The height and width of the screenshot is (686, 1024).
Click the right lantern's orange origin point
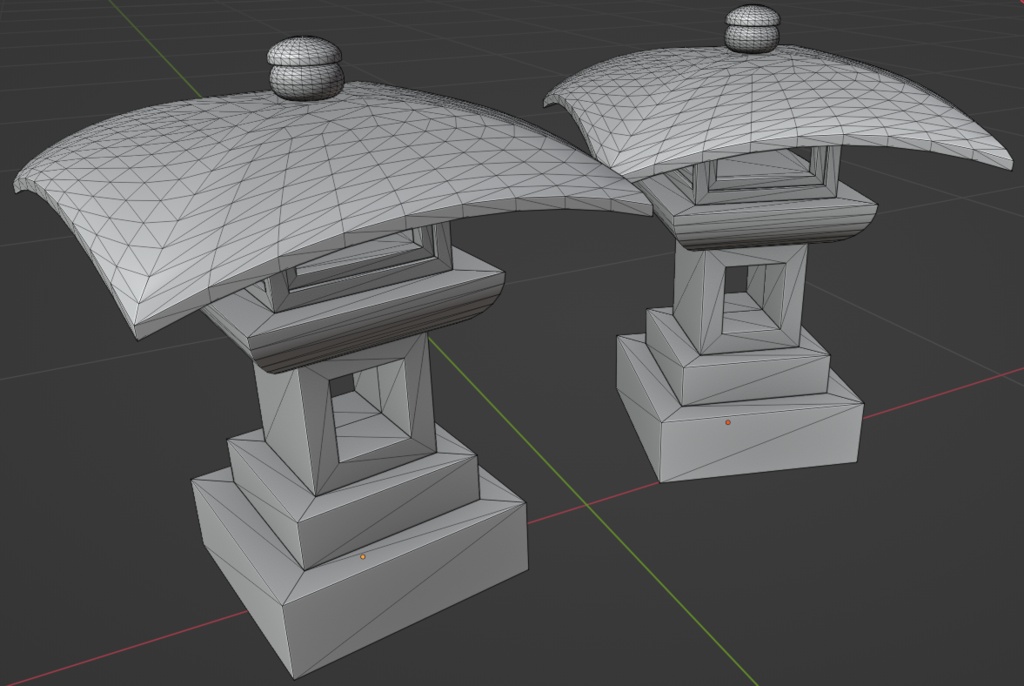pos(728,423)
